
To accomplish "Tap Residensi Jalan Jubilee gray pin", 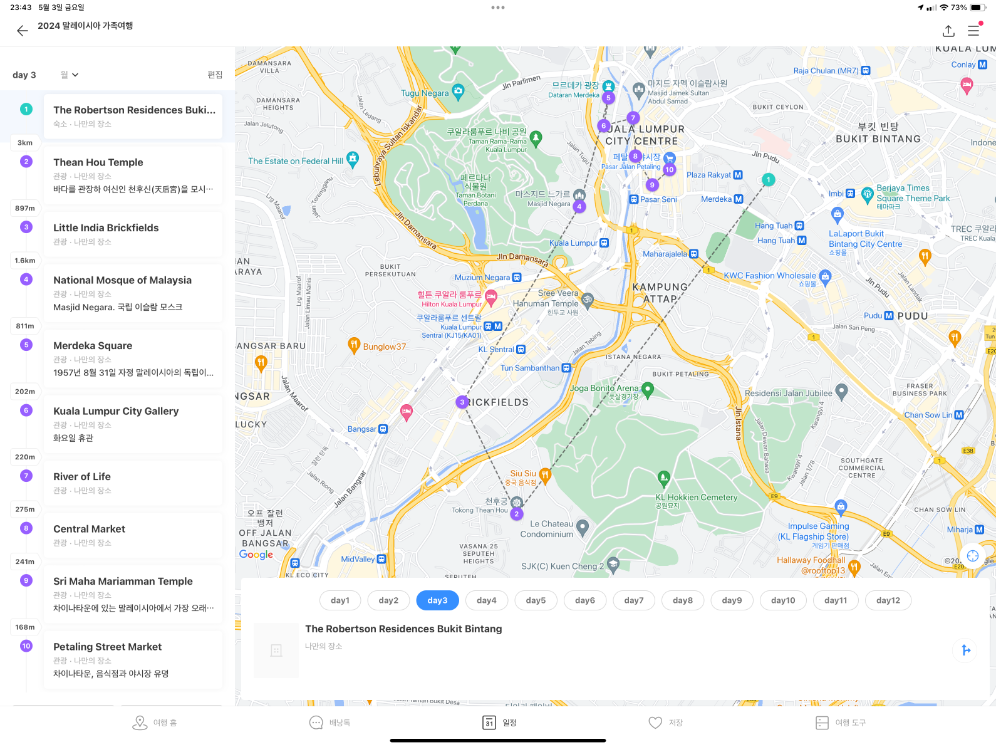I will point(841,392).
